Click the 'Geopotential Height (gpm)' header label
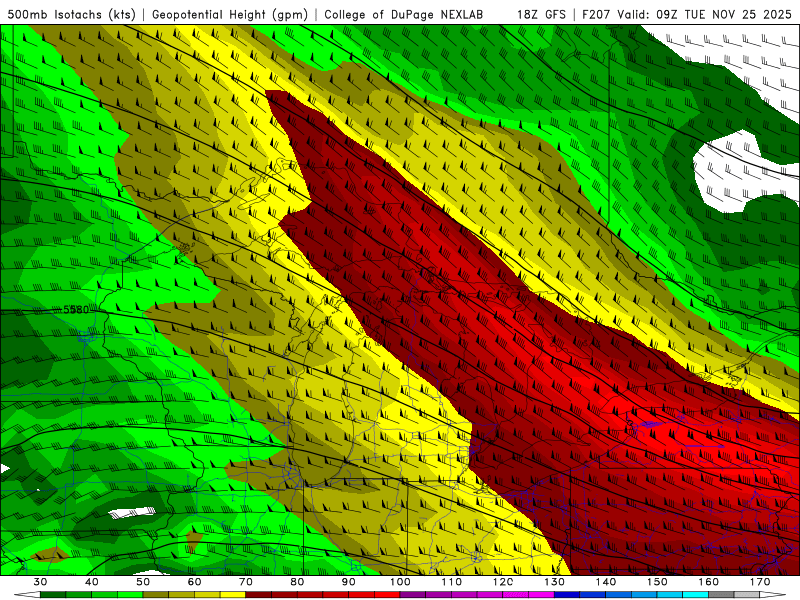 click(x=230, y=14)
